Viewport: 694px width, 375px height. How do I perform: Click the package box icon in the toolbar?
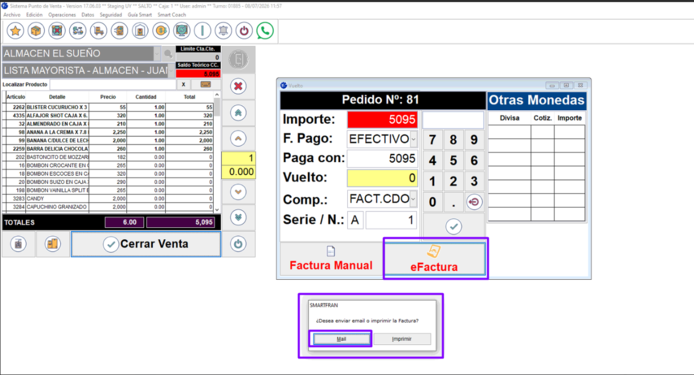pyautogui.click(x=36, y=31)
